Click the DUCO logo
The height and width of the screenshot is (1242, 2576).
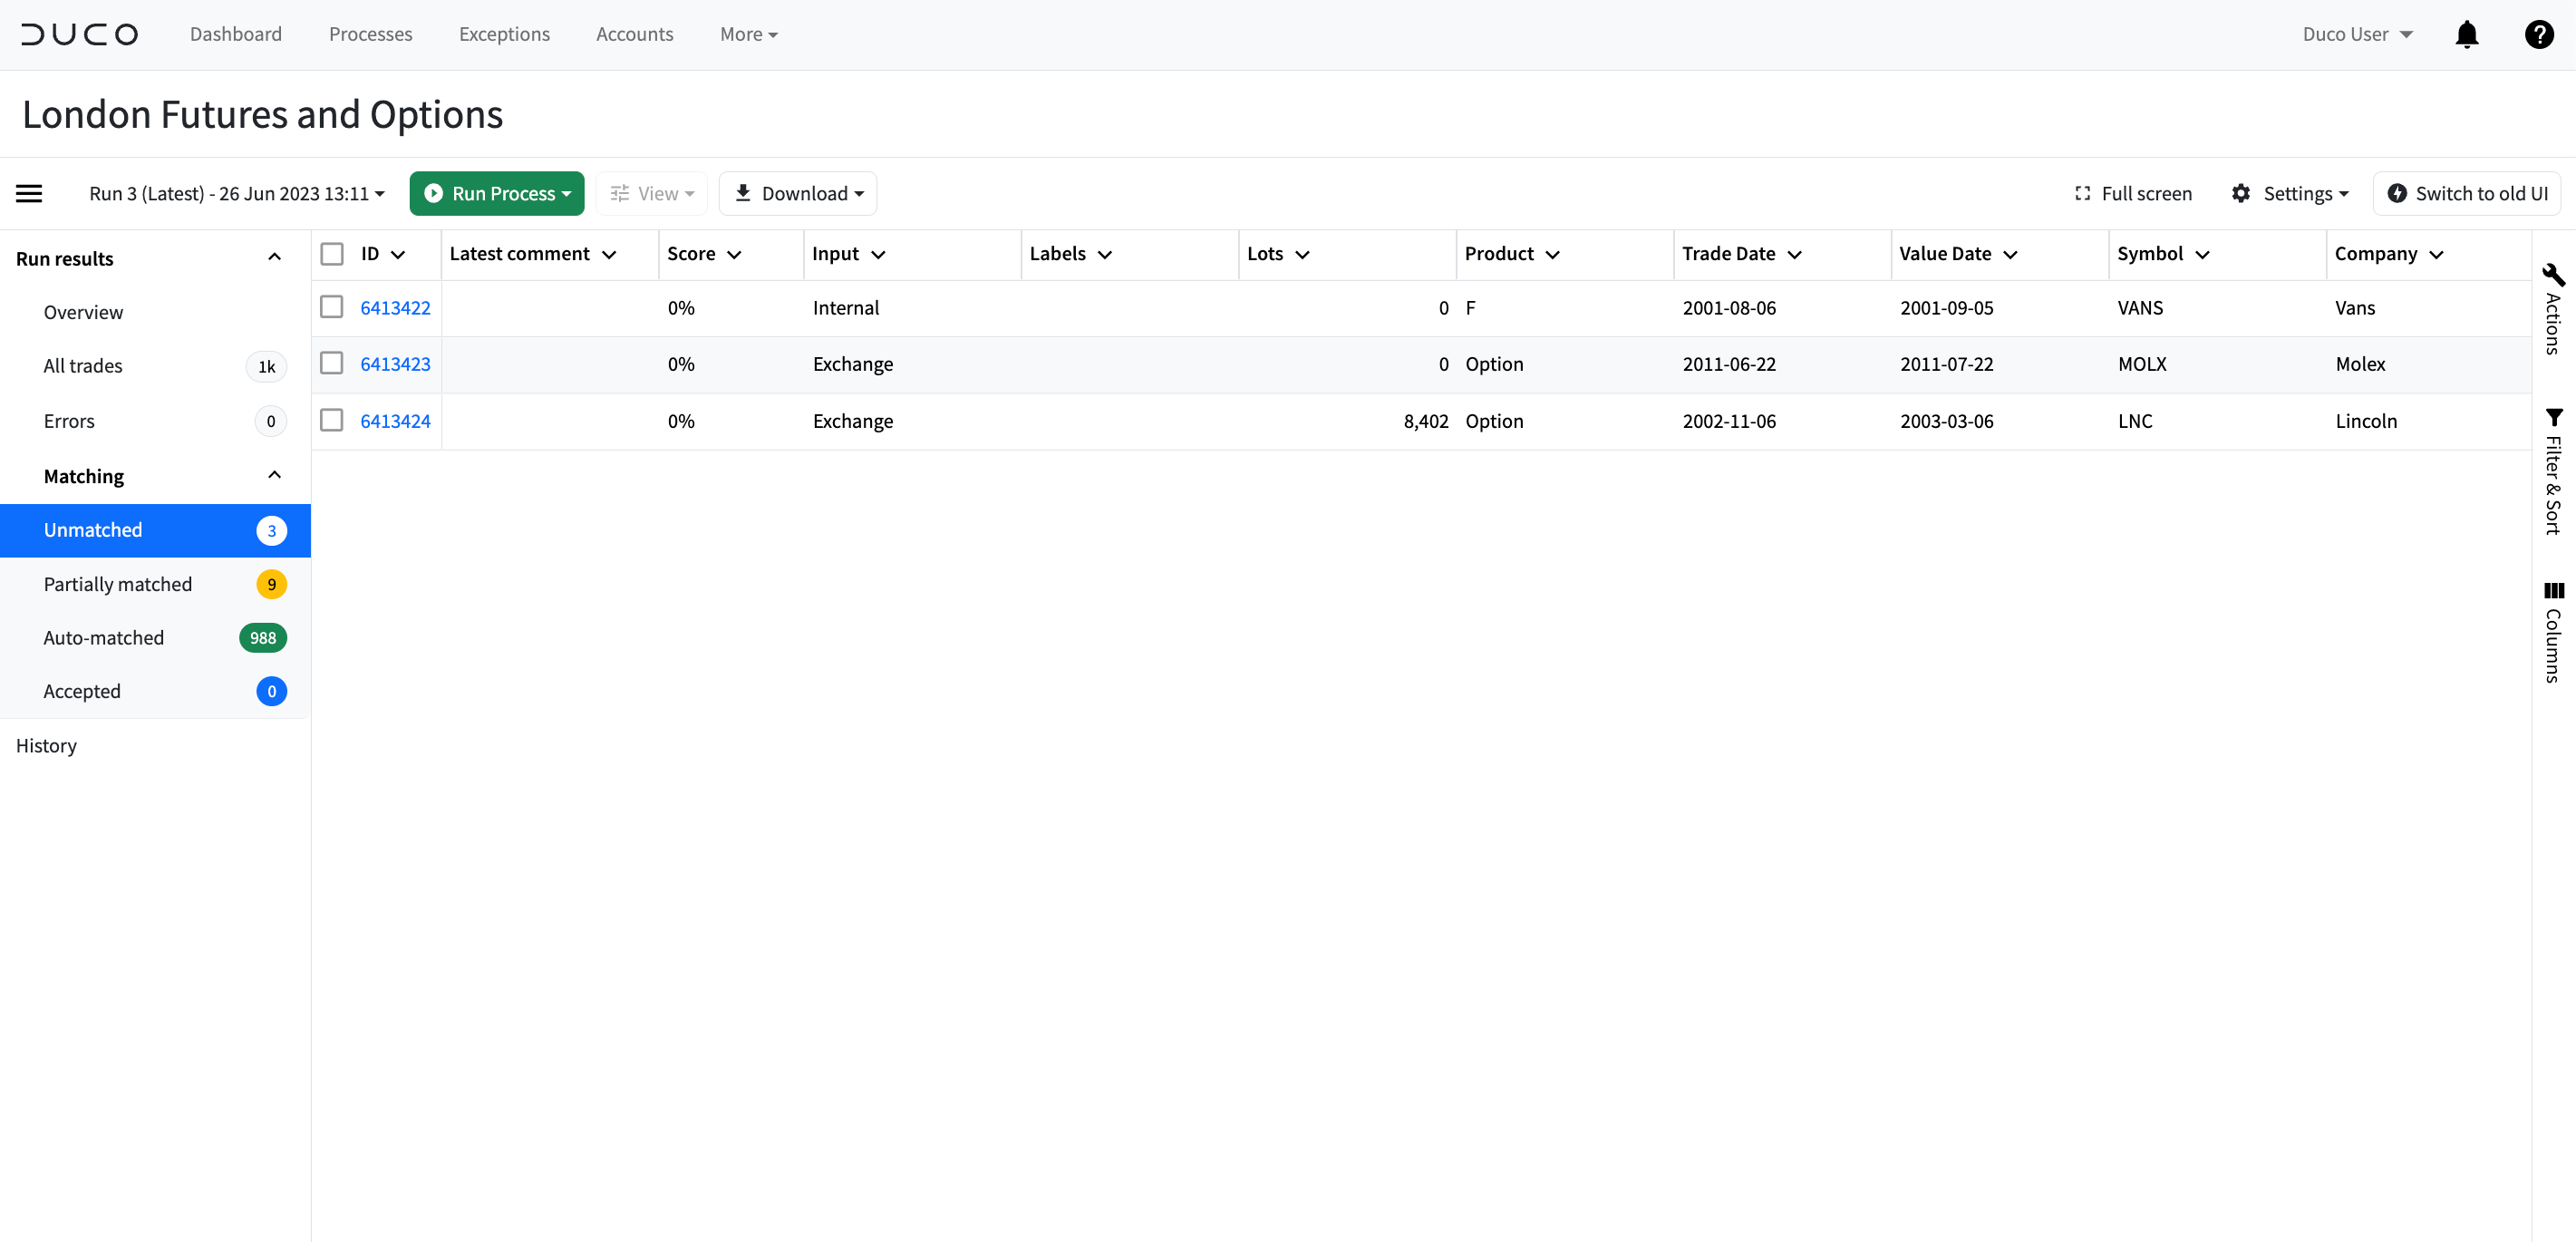tap(80, 33)
